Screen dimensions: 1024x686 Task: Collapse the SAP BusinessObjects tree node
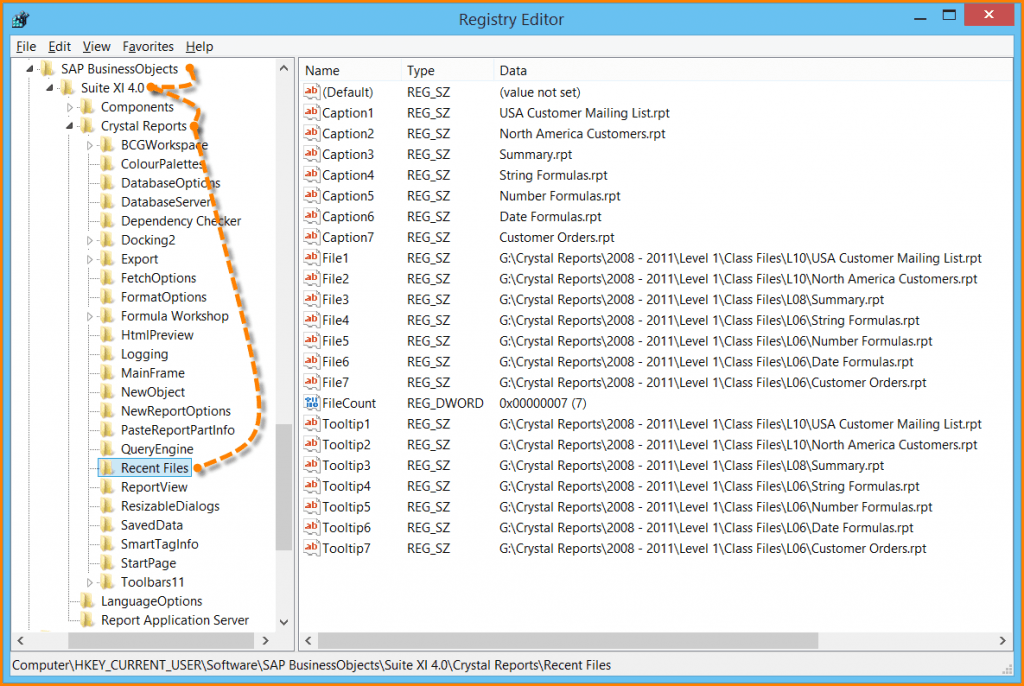[29, 69]
